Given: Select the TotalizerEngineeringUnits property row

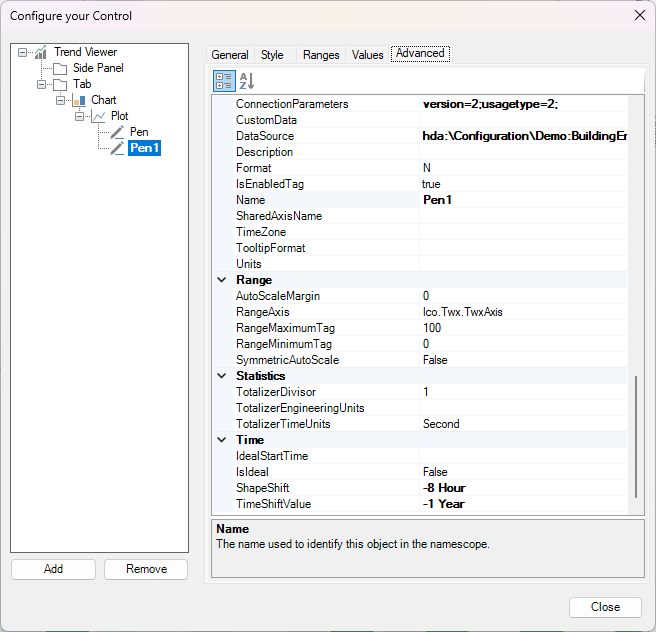Looking at the screenshot, I should pos(430,408).
